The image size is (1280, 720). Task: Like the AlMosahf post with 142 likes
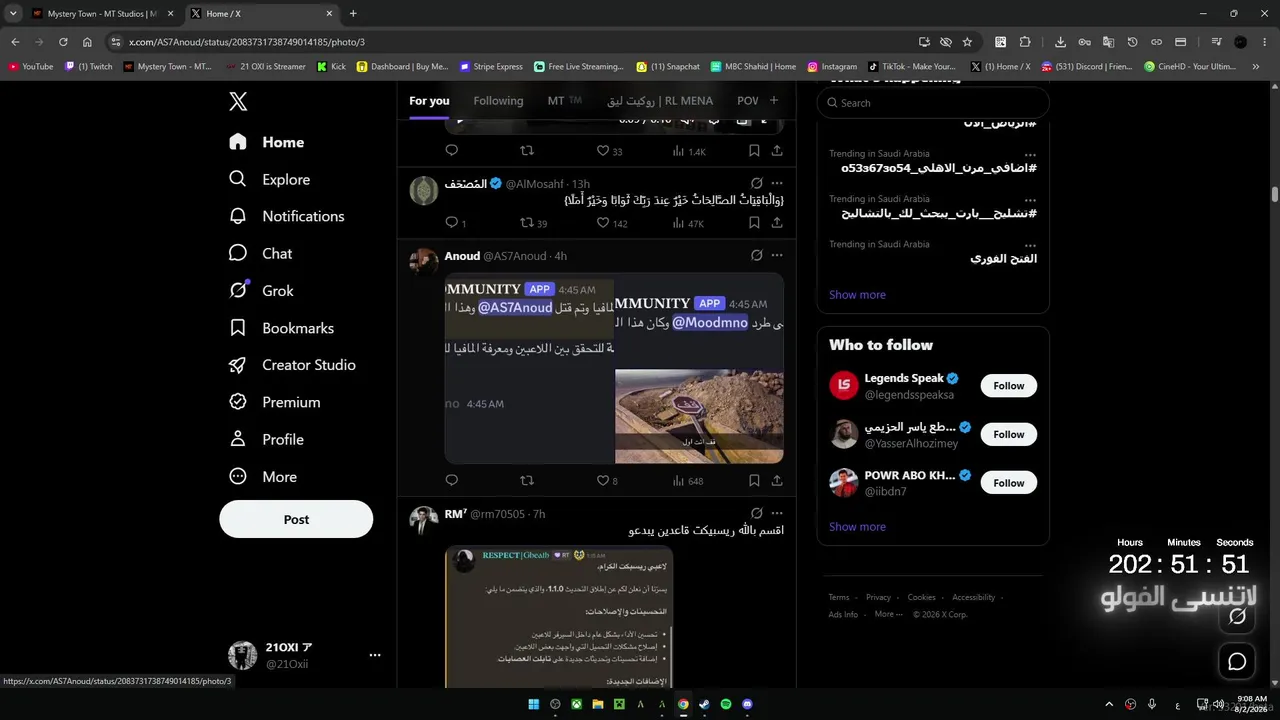pyautogui.click(x=603, y=223)
